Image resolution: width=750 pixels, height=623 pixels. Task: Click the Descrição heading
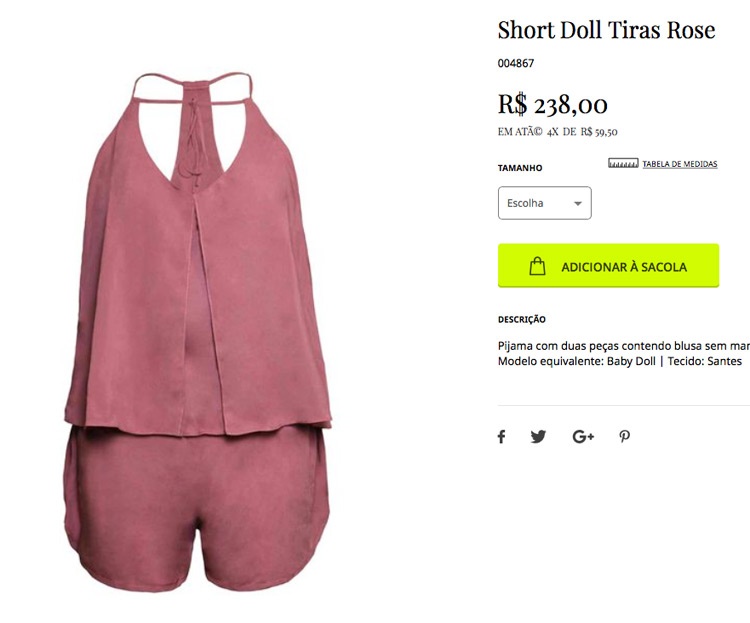(521, 320)
